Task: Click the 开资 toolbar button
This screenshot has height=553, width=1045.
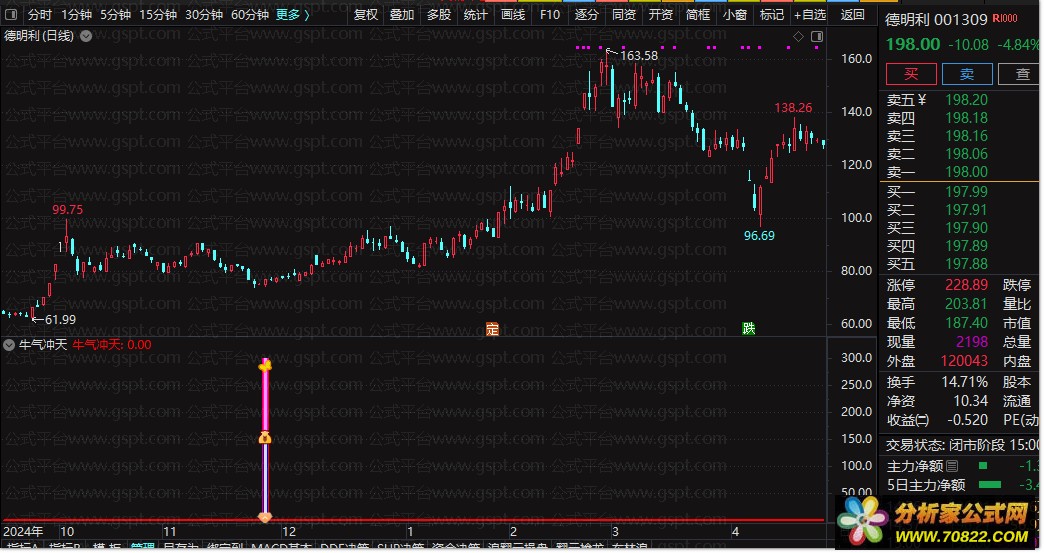Action: 660,14
